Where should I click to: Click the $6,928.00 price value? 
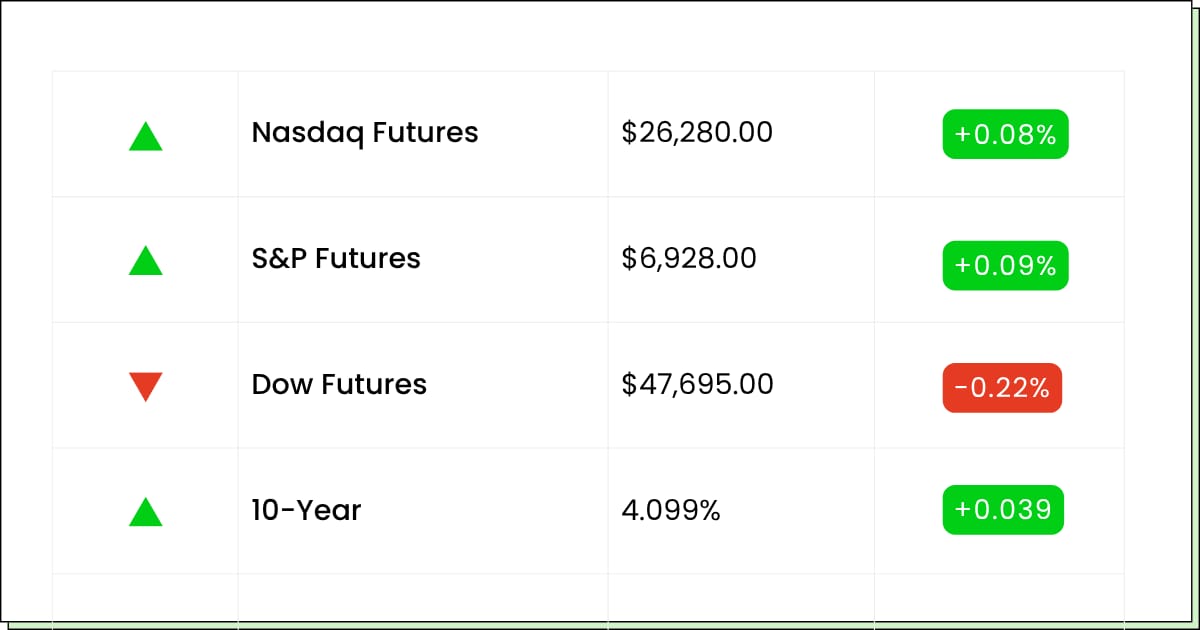pos(689,259)
